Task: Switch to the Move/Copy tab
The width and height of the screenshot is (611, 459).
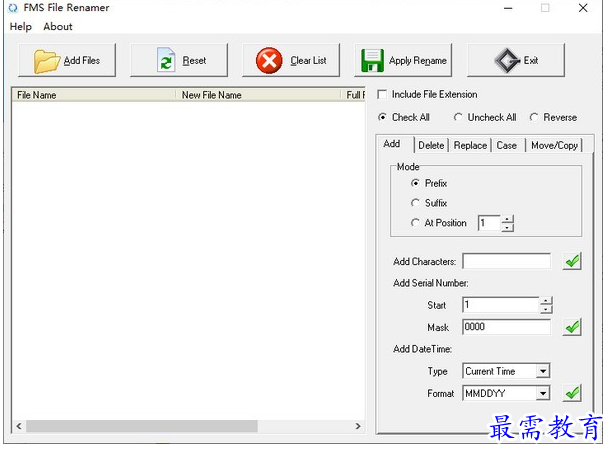Action: (x=554, y=145)
